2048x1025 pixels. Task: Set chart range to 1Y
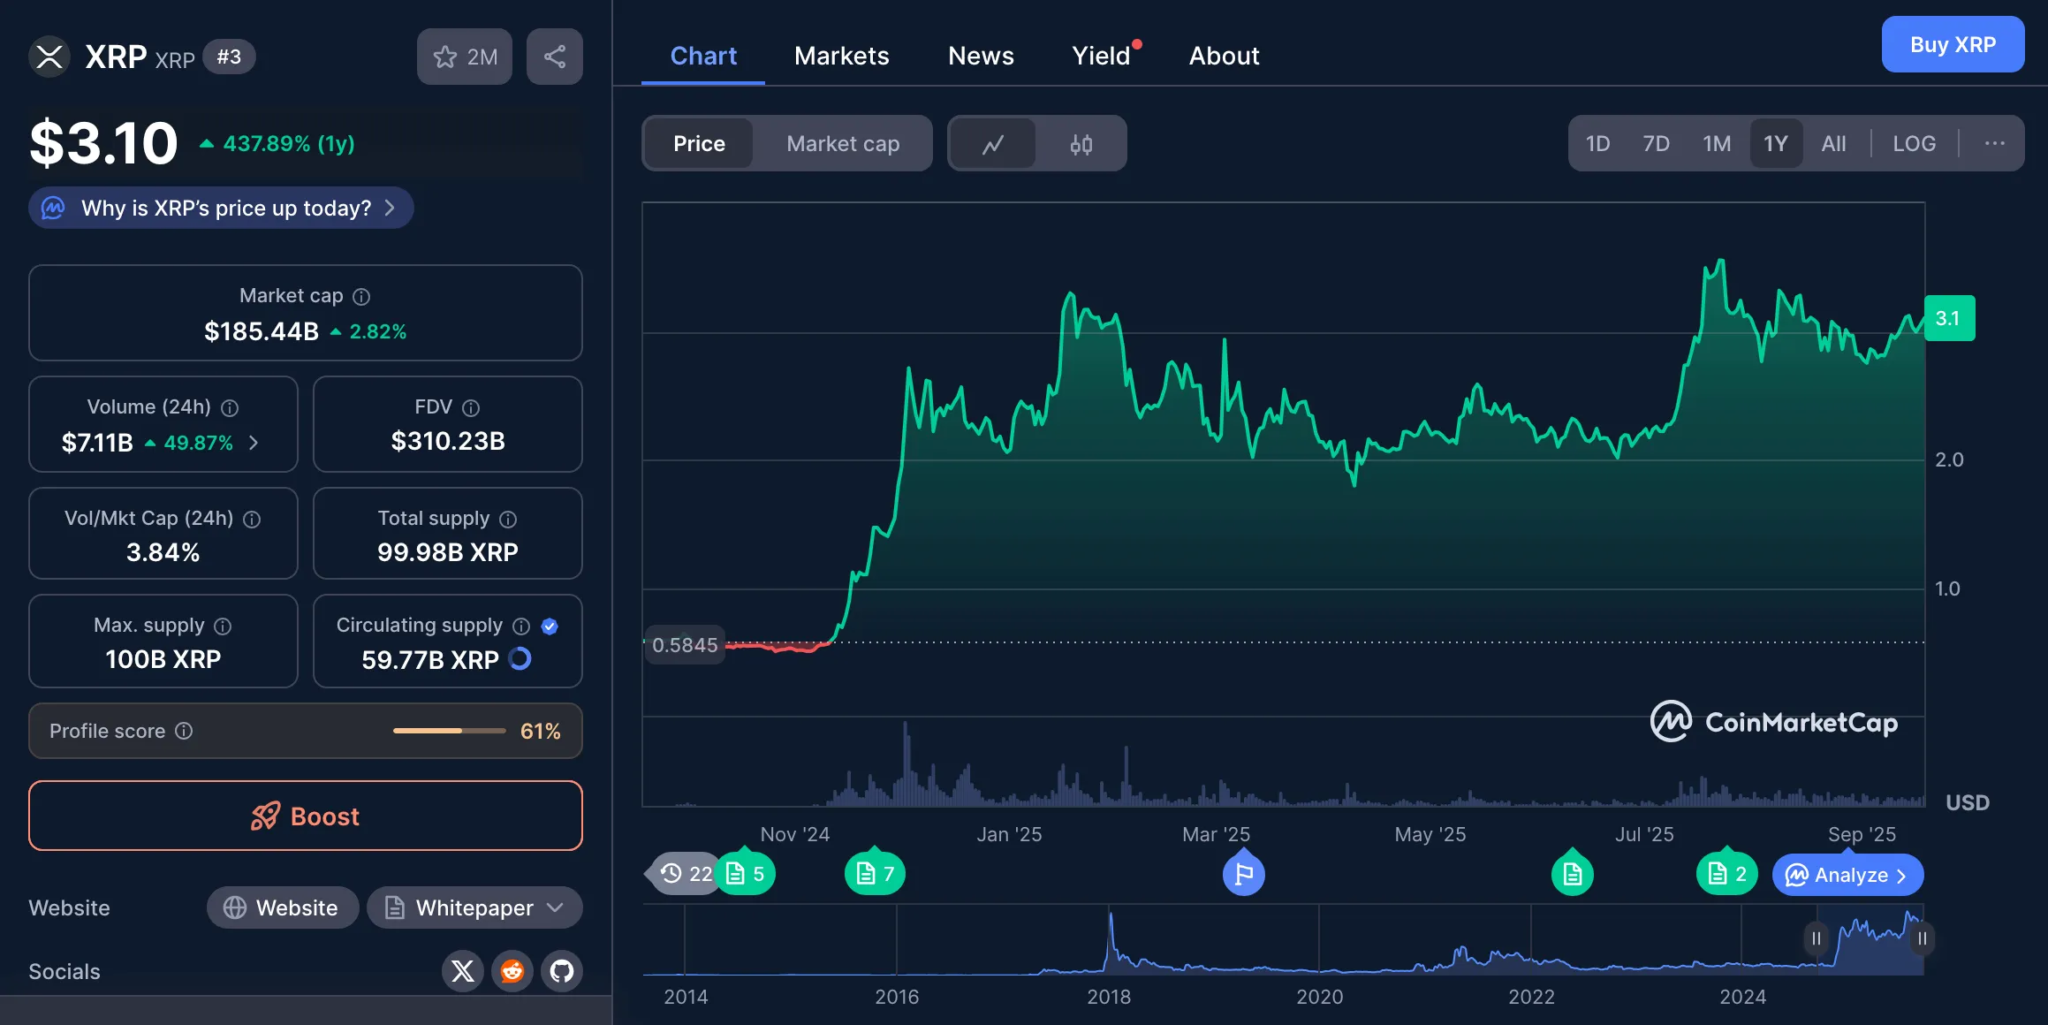click(x=1776, y=144)
